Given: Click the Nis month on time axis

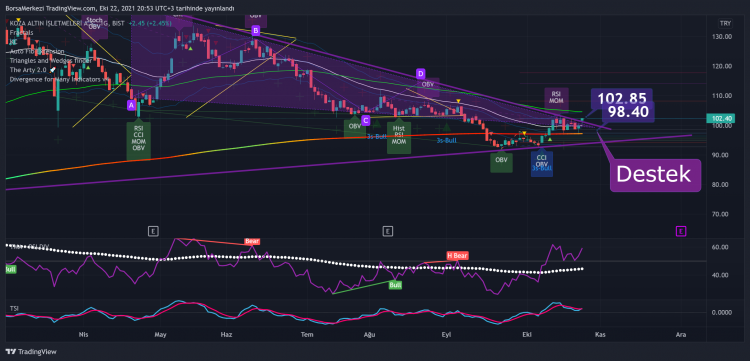Looking at the screenshot, I should point(84,335).
